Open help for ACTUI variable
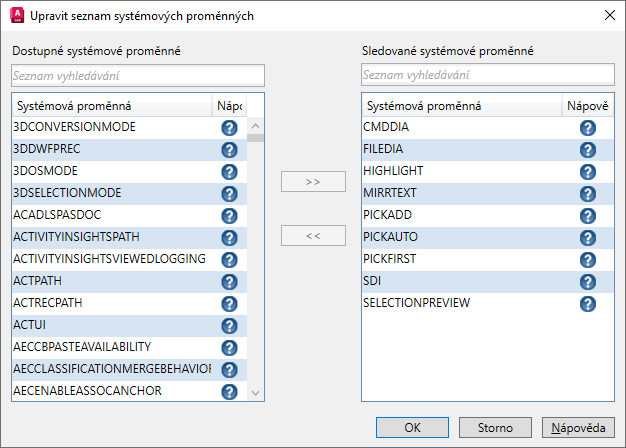Screen dimensions: 626x448 click(229, 325)
